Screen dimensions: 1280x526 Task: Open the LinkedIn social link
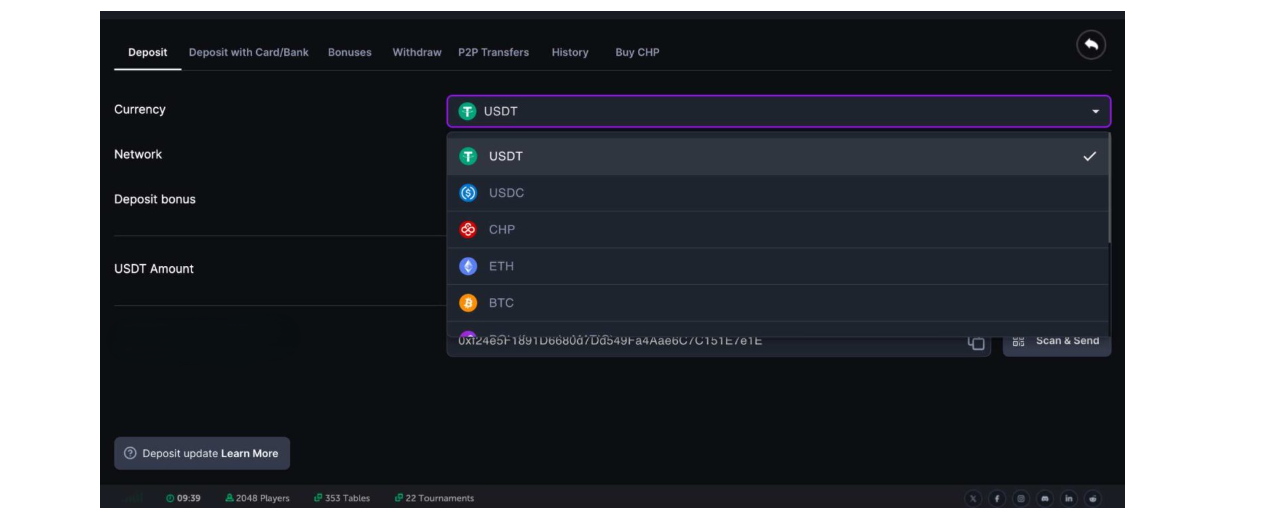[1069, 498]
